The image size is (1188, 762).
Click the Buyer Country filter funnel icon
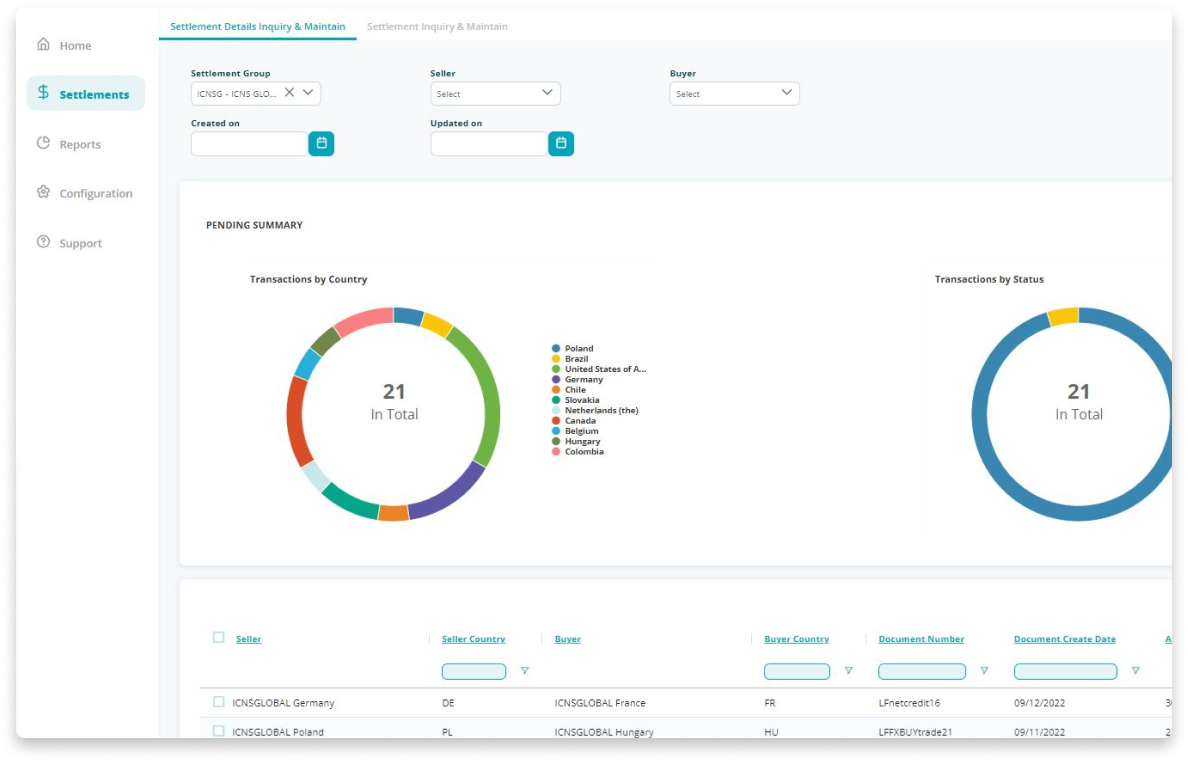(849, 671)
